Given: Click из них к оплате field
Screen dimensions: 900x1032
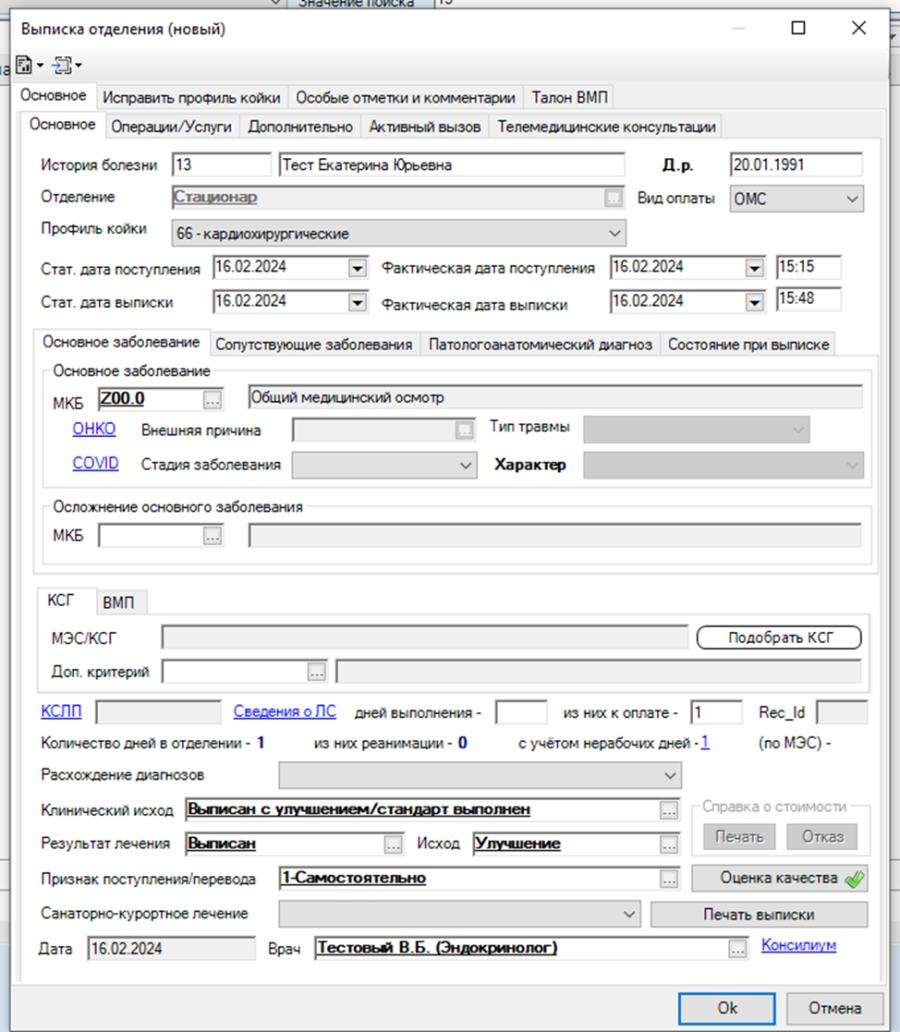Looking at the screenshot, I should (x=716, y=713).
